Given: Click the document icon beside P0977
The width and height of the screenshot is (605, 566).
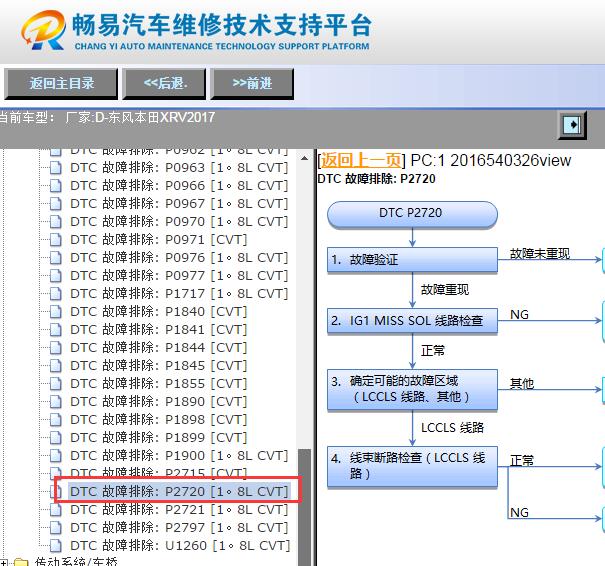Looking at the screenshot, I should pos(56,276).
